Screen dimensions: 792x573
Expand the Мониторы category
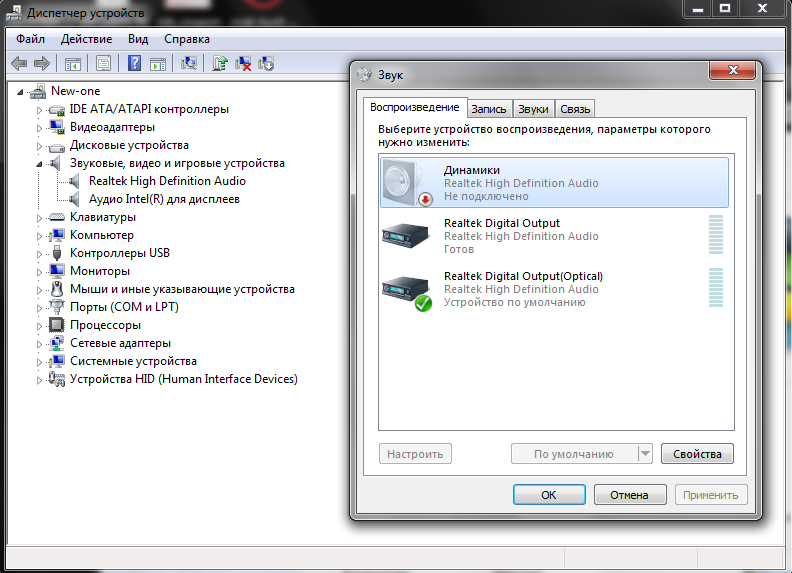point(39,272)
